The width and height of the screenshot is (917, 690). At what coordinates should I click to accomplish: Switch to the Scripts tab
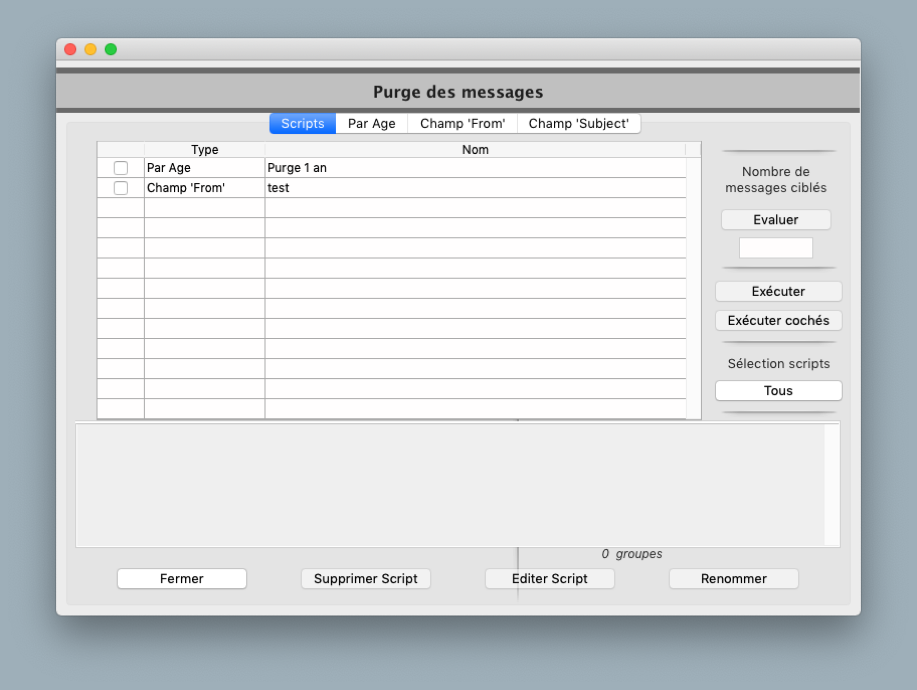(302, 124)
